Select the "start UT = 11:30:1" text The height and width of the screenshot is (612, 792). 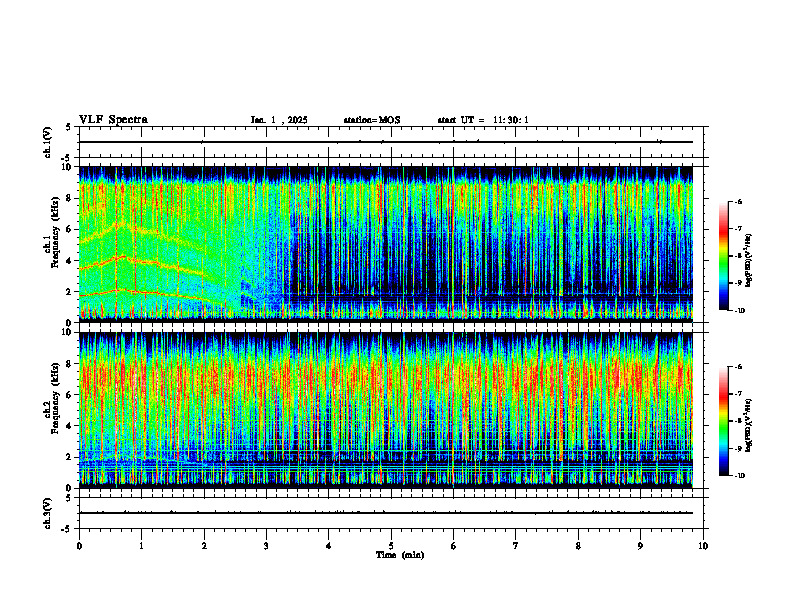pyautogui.click(x=483, y=120)
